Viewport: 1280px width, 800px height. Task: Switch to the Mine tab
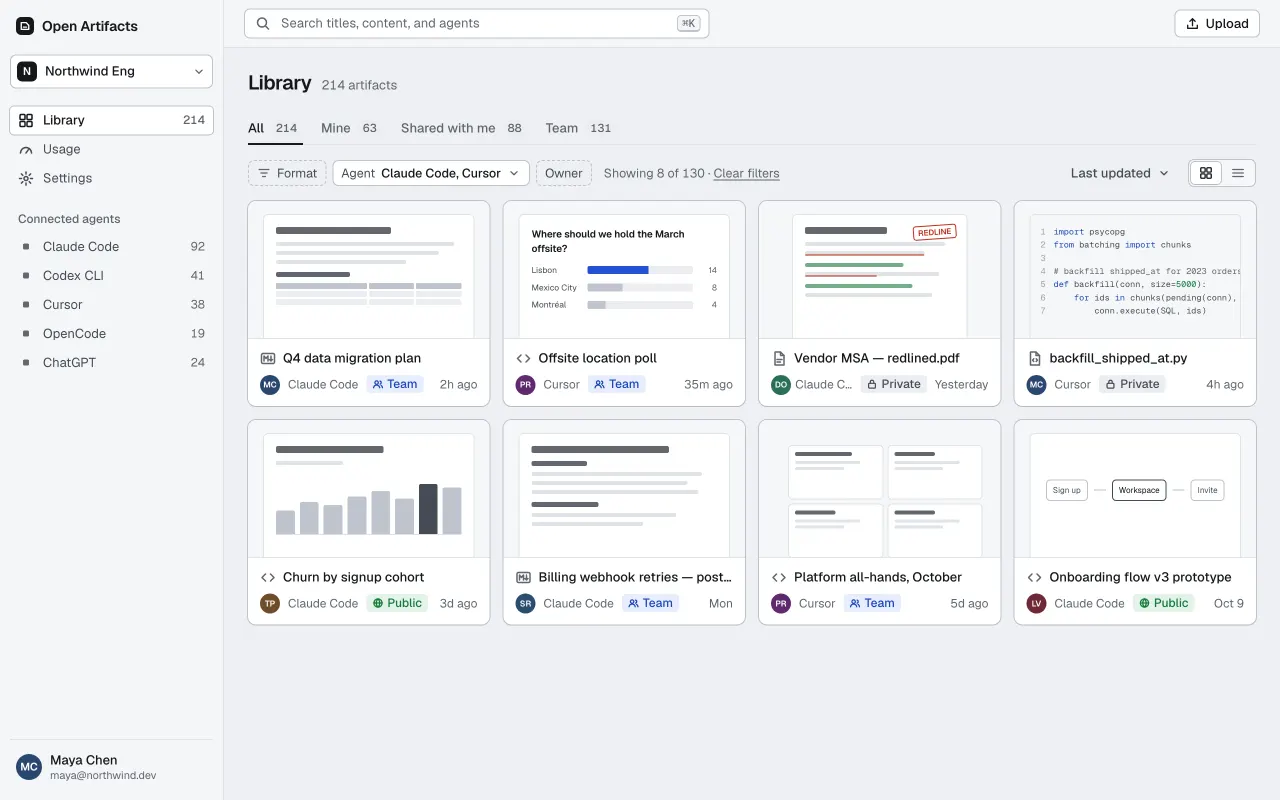(349, 128)
